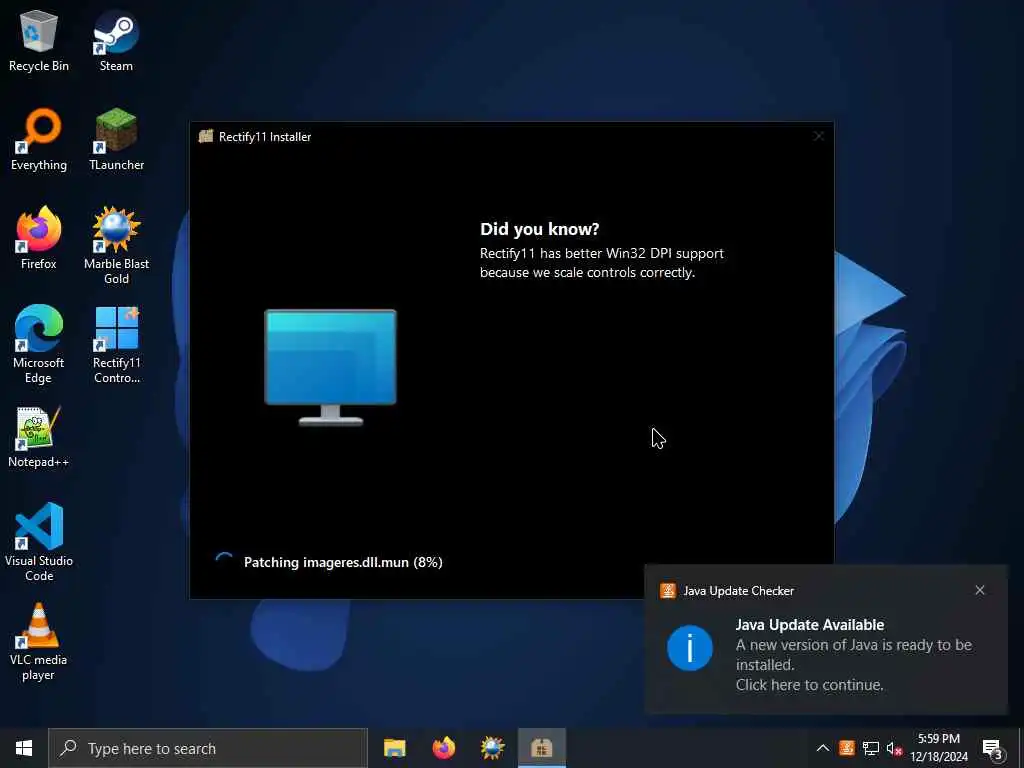Select the VLC media player shortcut

[x=39, y=642]
